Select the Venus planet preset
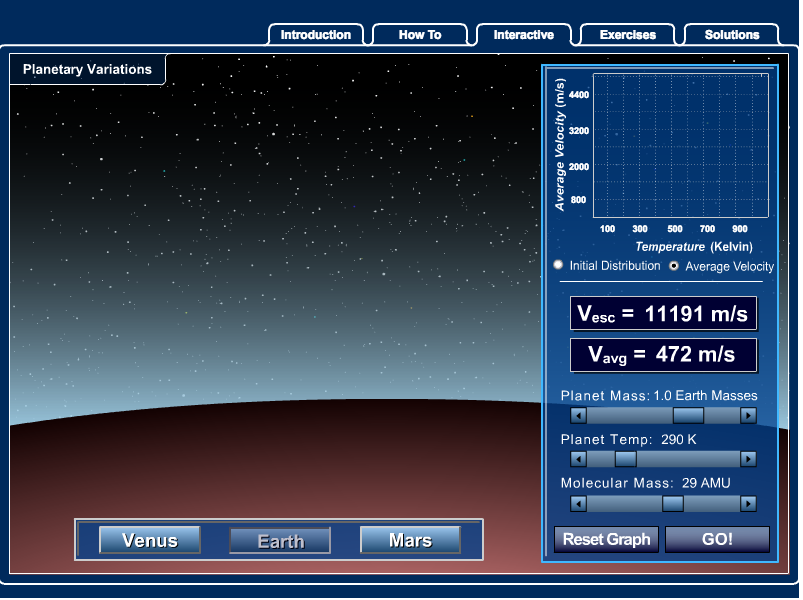803x600 pixels. (x=149, y=540)
